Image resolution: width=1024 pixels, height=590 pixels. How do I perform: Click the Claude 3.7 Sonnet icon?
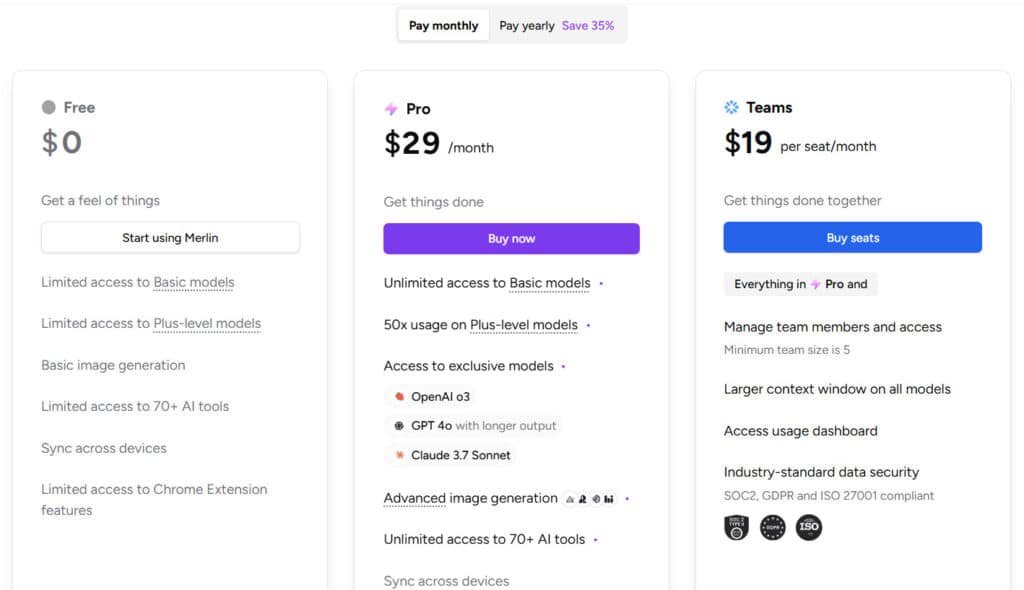click(x=400, y=455)
